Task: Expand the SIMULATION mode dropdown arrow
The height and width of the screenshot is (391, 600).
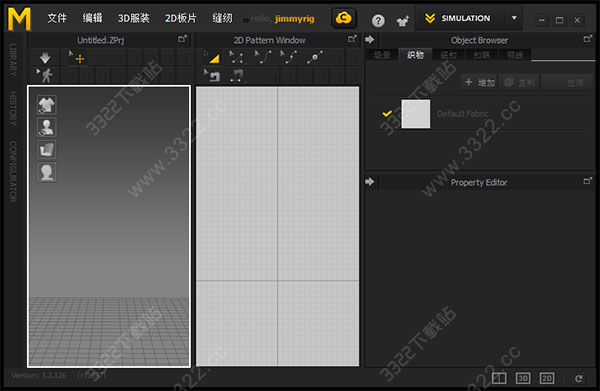Action: (x=514, y=18)
